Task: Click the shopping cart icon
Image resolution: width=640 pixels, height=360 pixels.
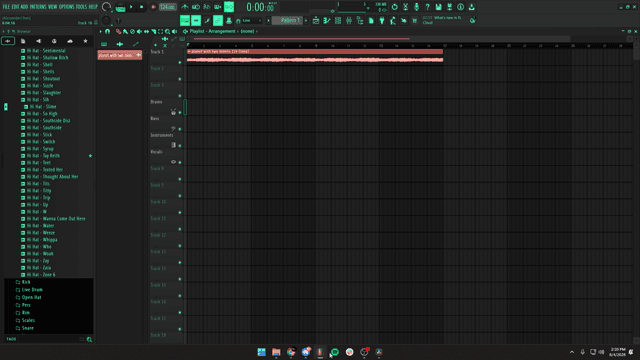Action: click(x=415, y=20)
